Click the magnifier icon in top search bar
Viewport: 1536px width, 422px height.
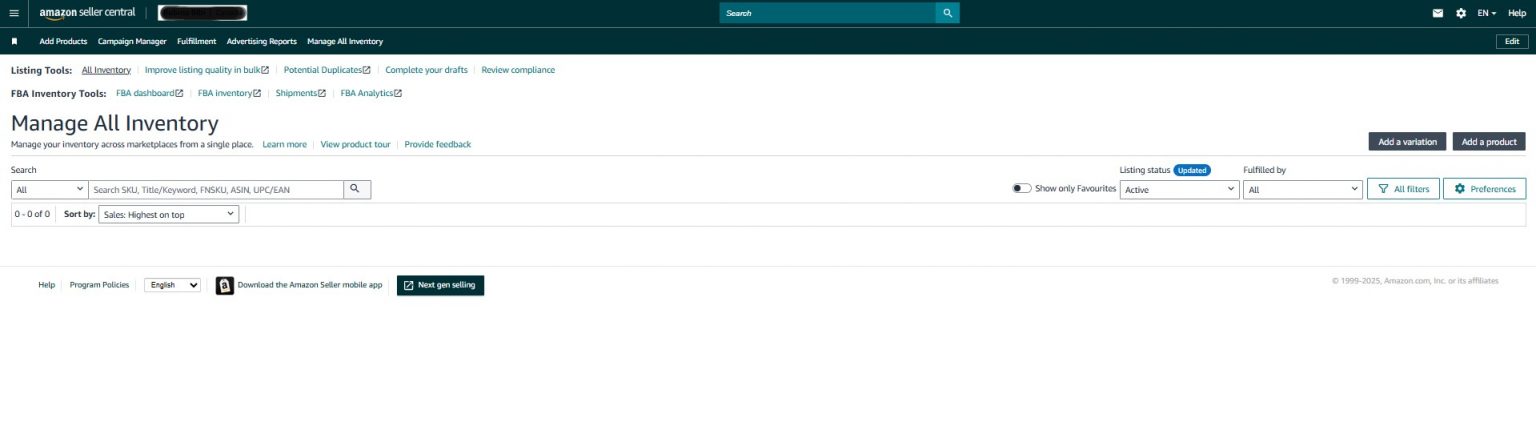coord(947,13)
